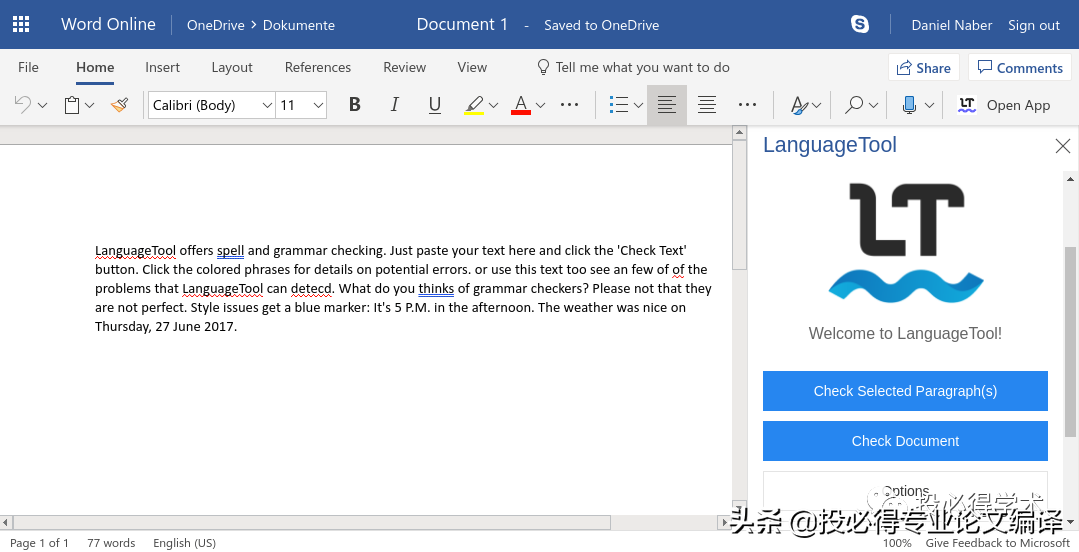Apply yellow text highlight color

(473, 105)
